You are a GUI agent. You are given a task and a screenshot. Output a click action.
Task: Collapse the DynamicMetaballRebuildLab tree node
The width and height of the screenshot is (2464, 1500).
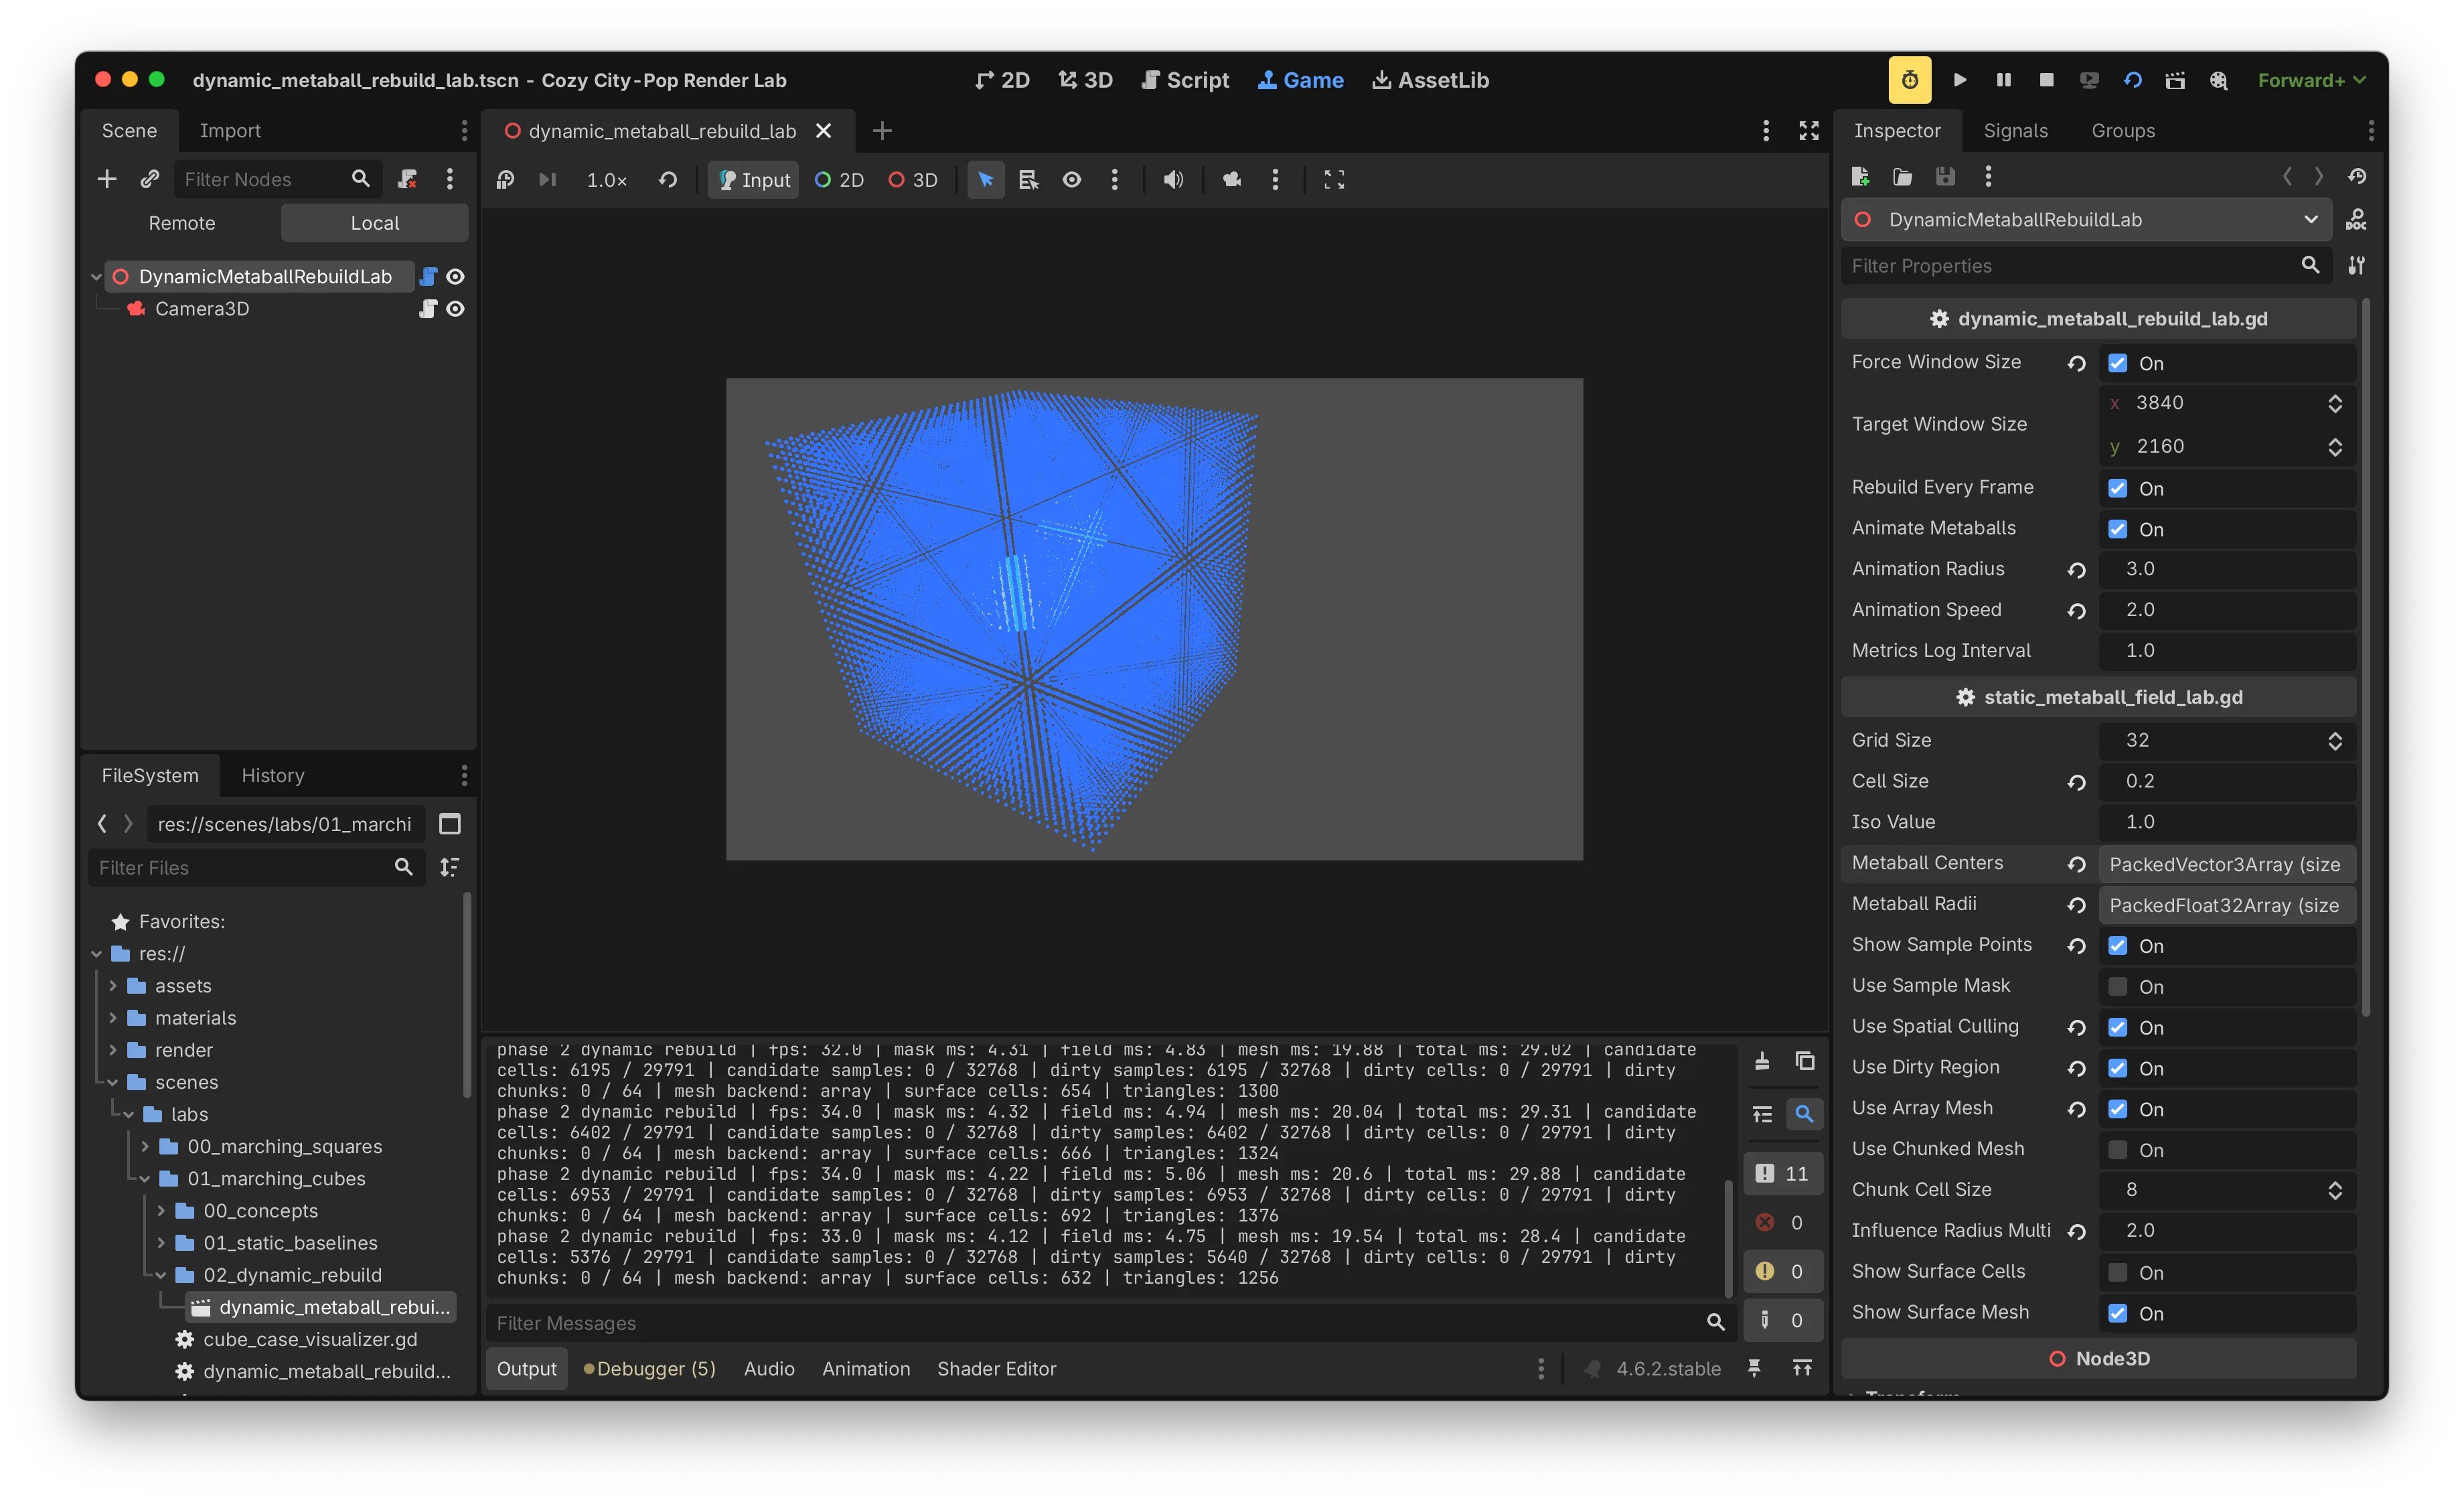(x=96, y=277)
